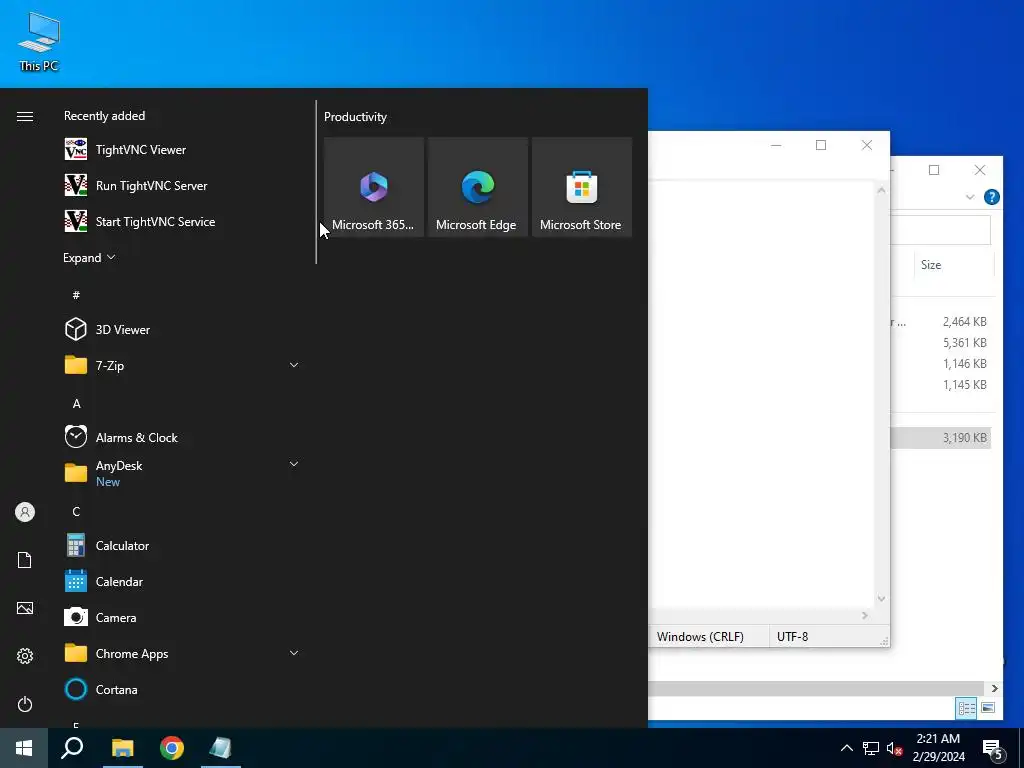The width and height of the screenshot is (1024, 768).
Task: Click the Power icon in Start sidebar
Action: pyautogui.click(x=25, y=704)
